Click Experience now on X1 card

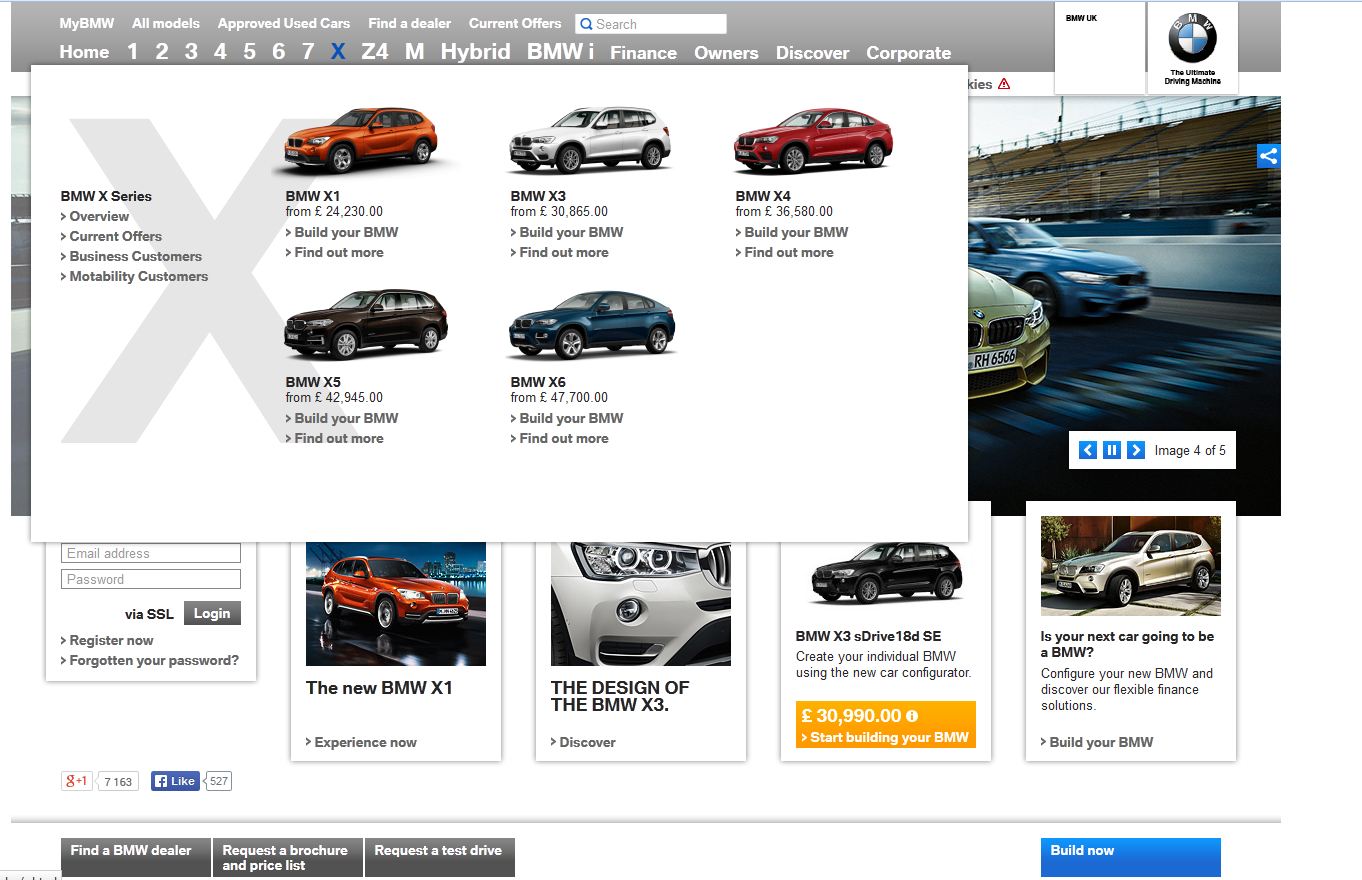[361, 742]
